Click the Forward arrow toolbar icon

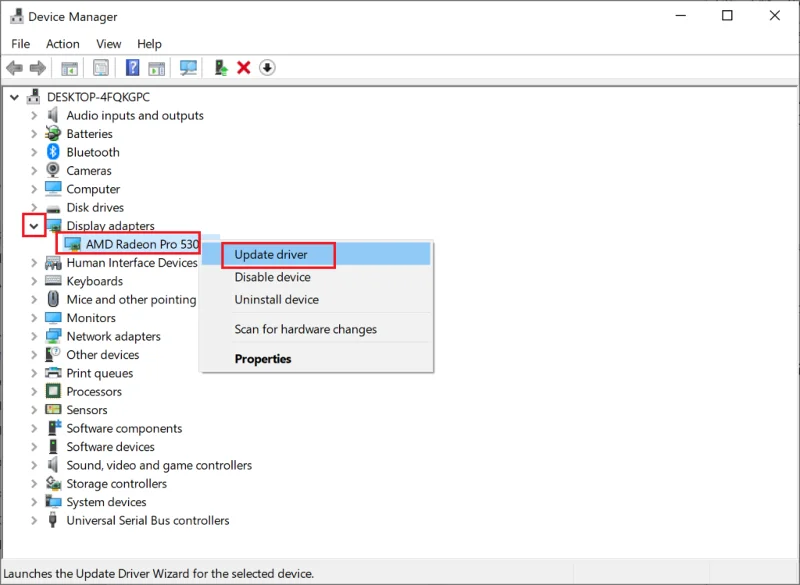coord(38,67)
